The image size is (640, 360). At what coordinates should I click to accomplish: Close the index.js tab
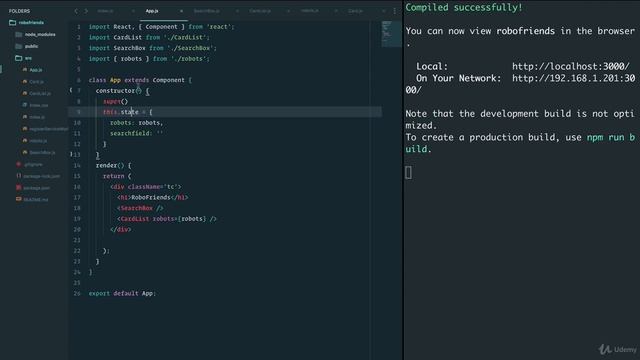coord(132,11)
